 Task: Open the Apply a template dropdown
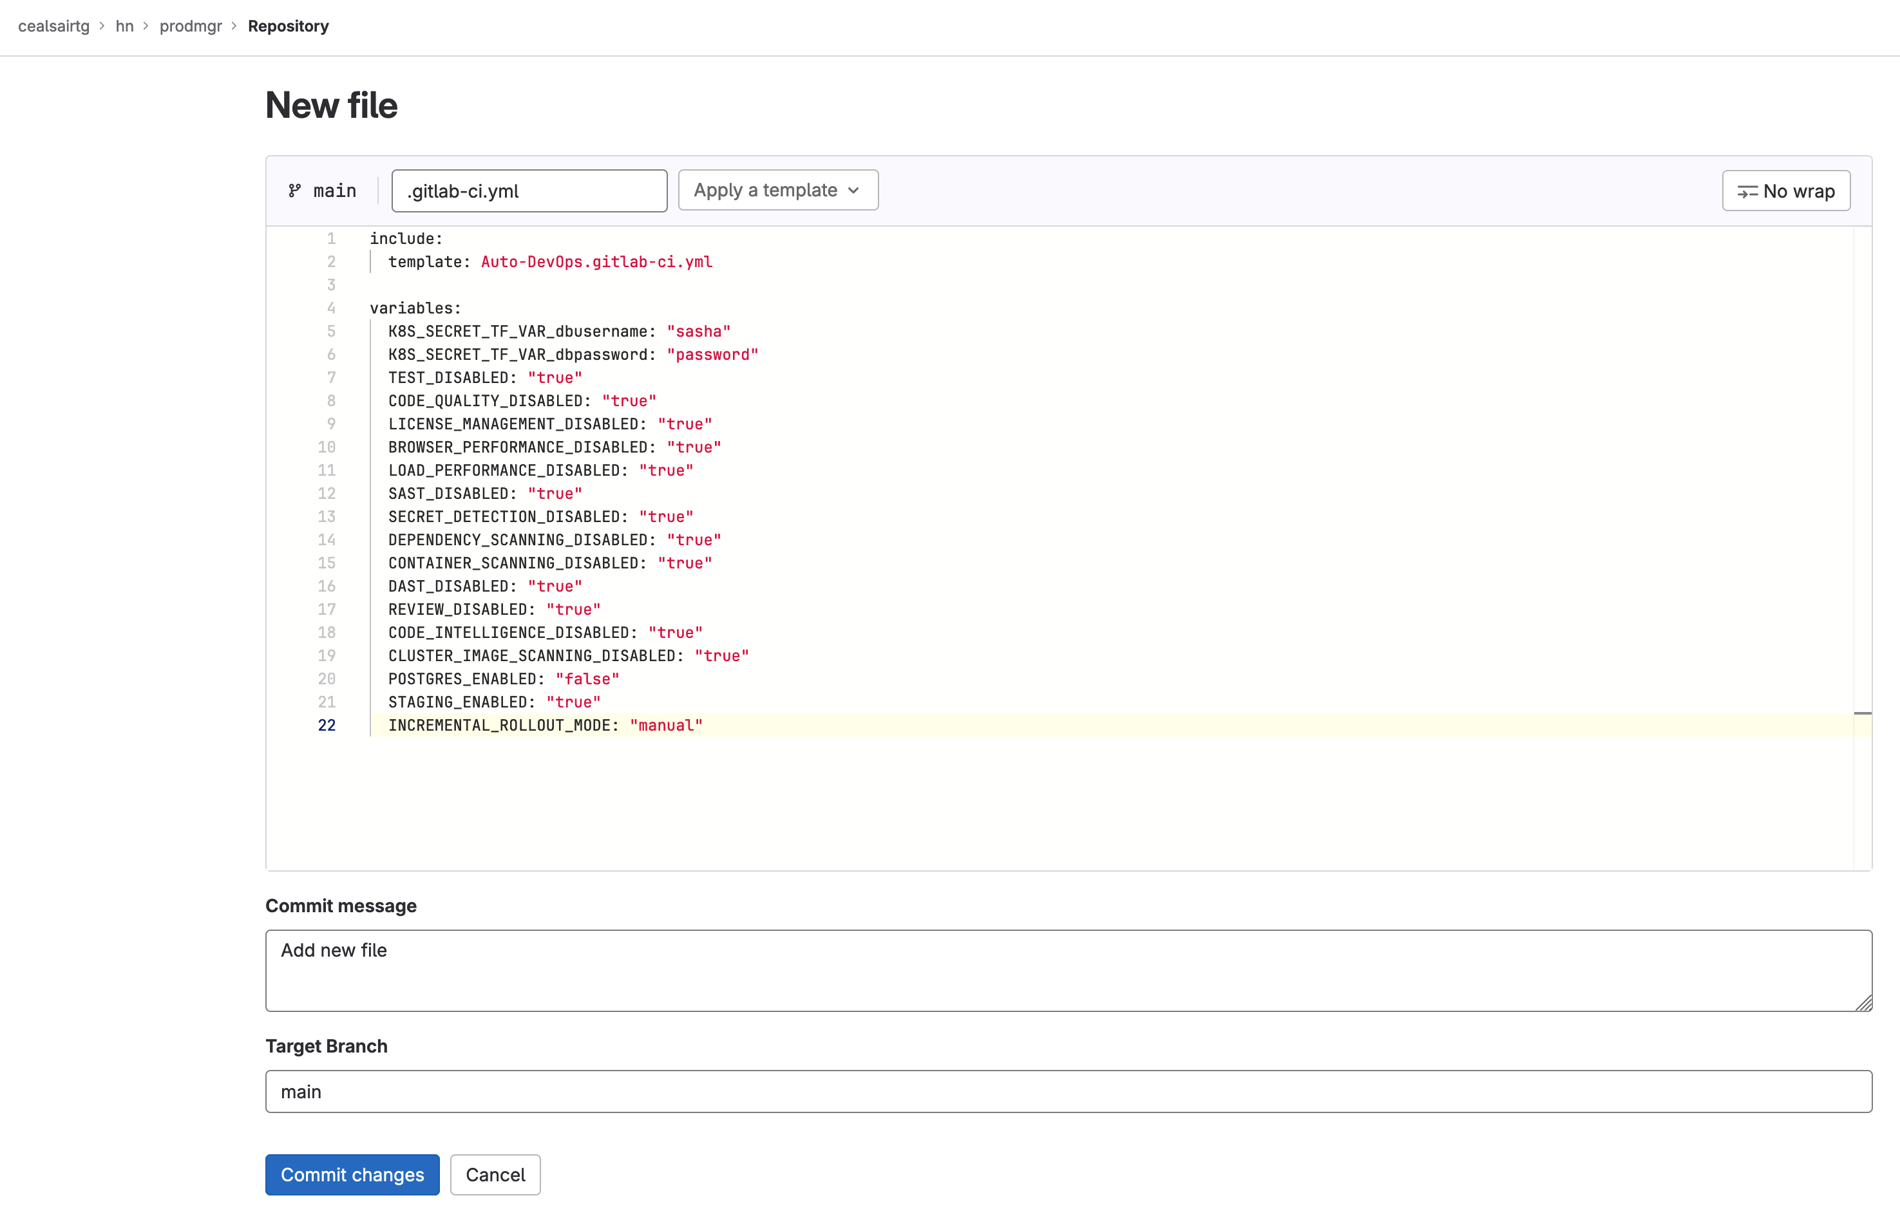[x=778, y=190]
